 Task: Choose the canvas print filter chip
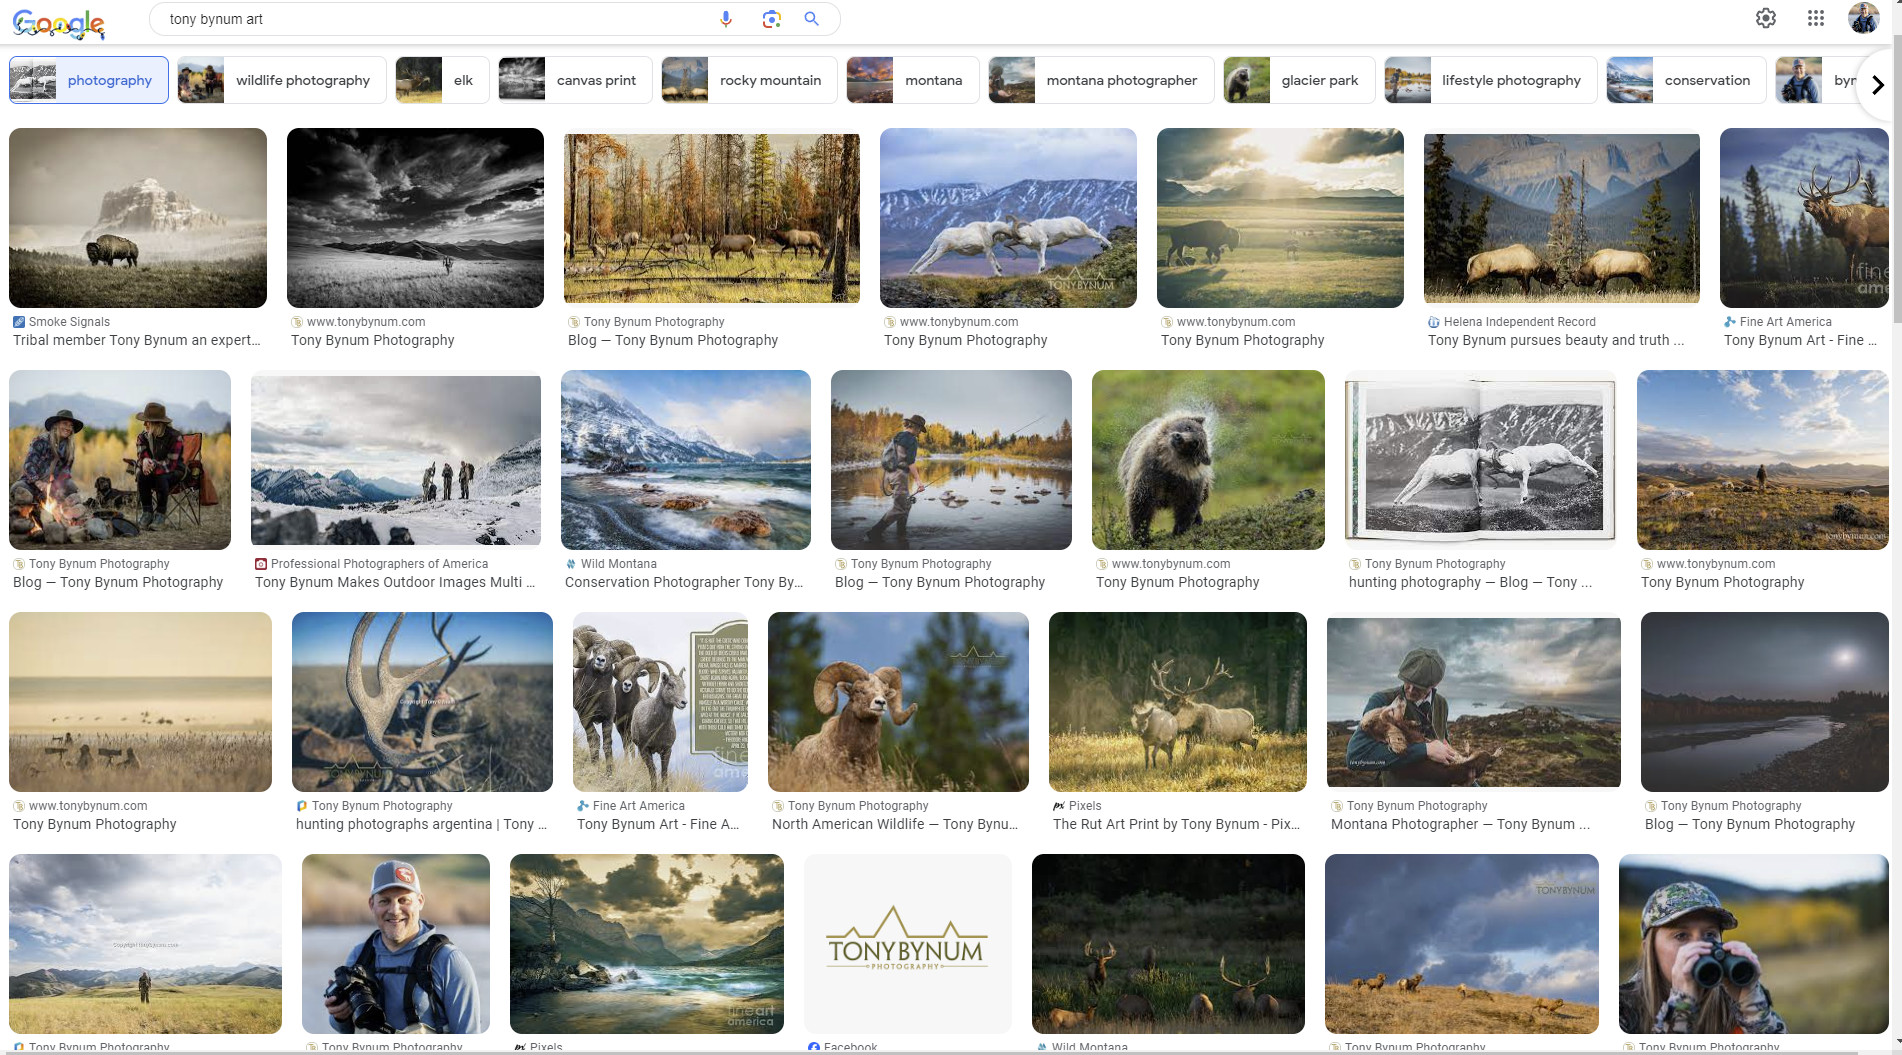click(x=575, y=80)
